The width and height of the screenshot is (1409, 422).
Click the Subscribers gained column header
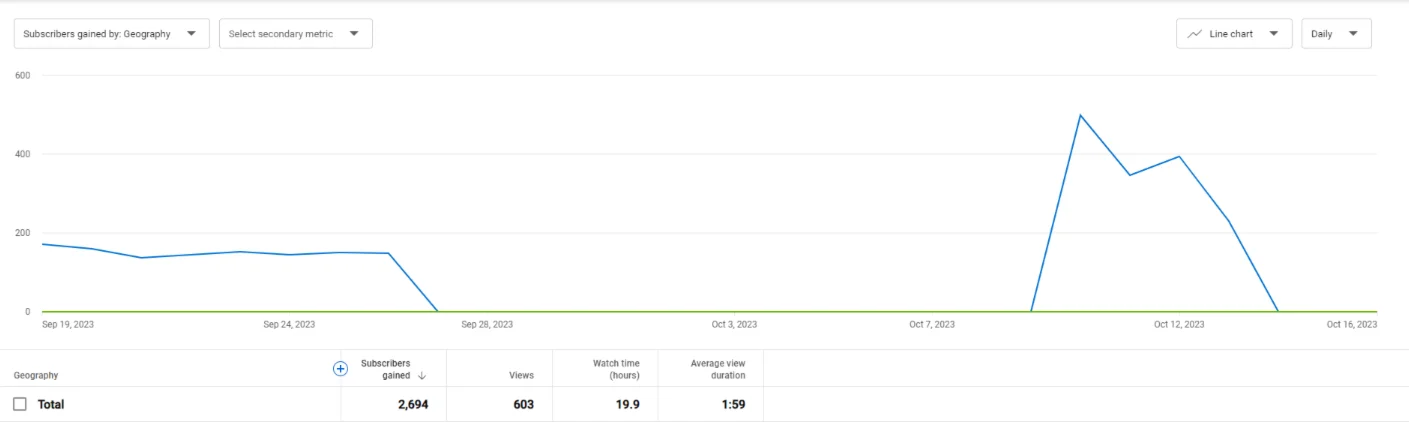(386, 369)
